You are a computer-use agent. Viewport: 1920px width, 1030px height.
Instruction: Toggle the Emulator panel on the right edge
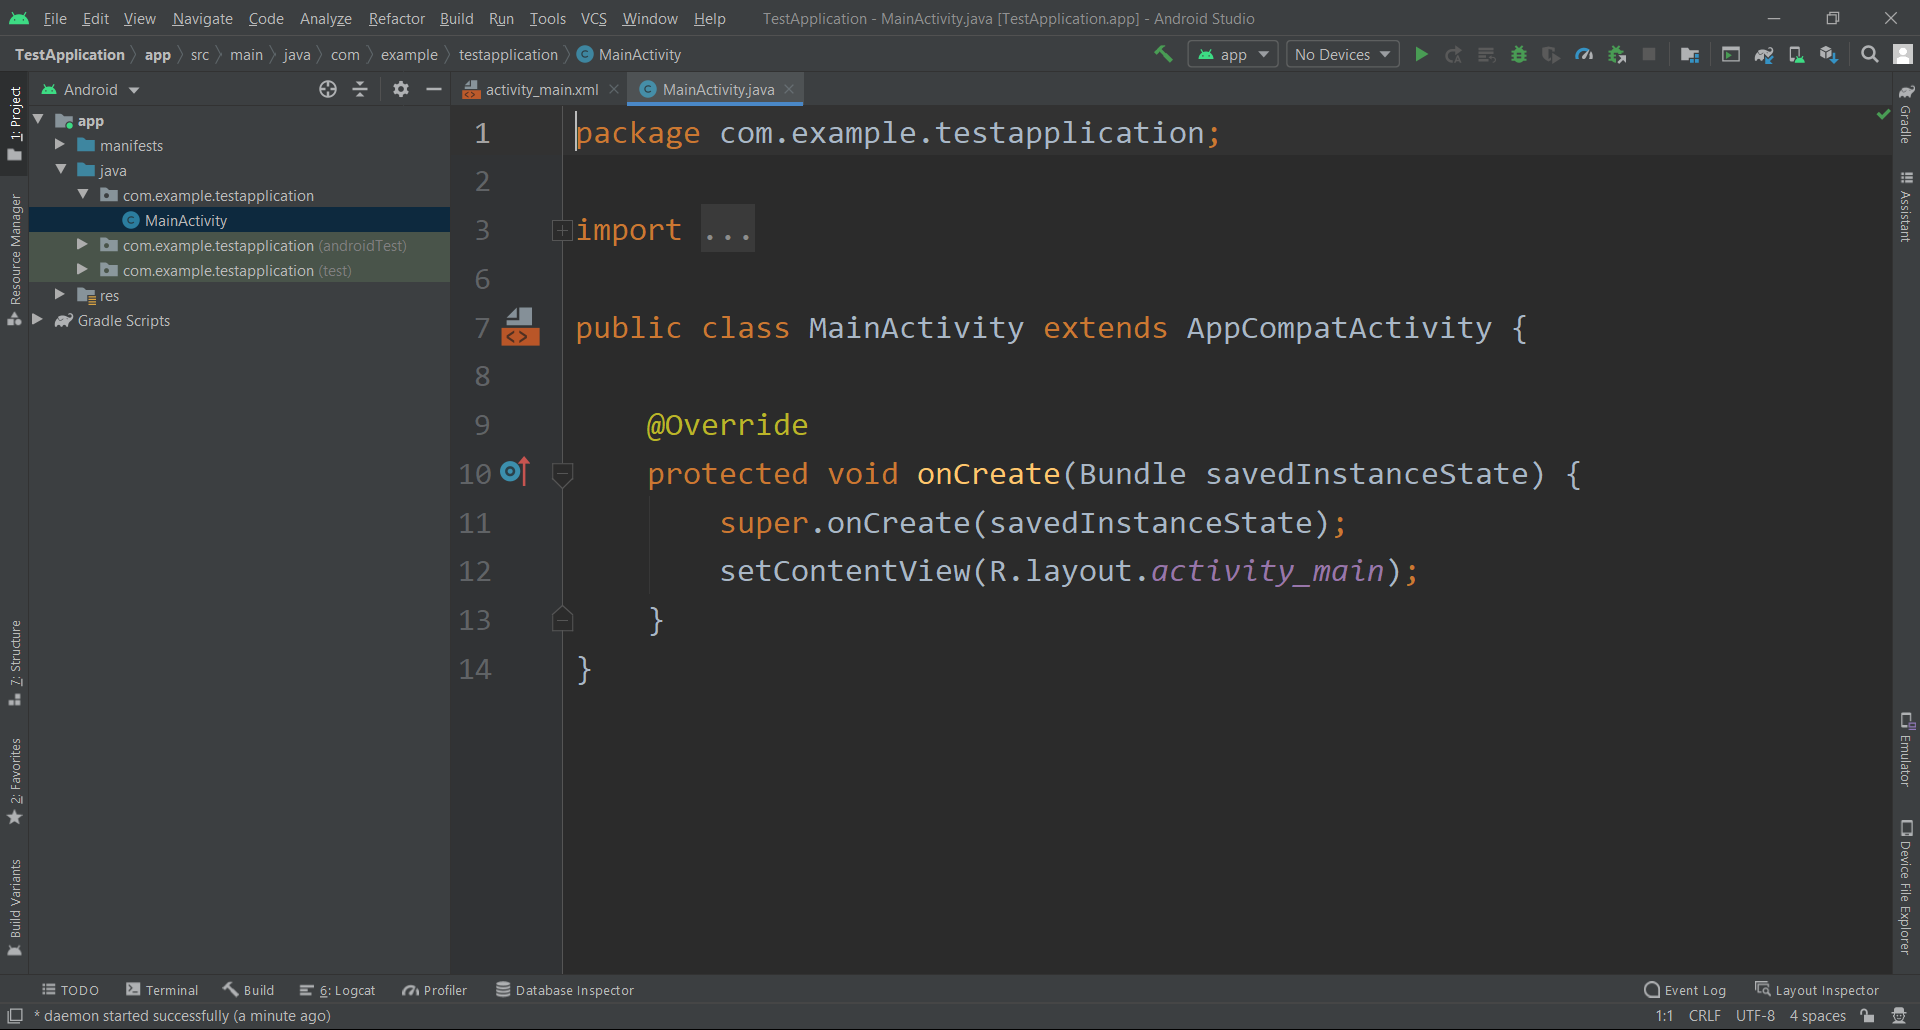tap(1906, 750)
